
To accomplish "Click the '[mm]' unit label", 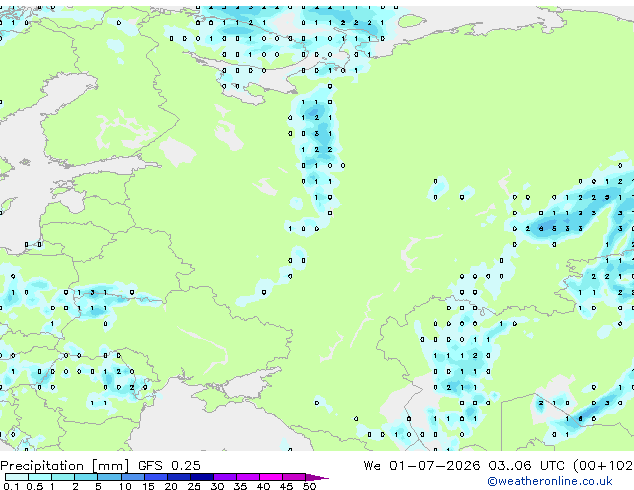I will tap(110, 466).
